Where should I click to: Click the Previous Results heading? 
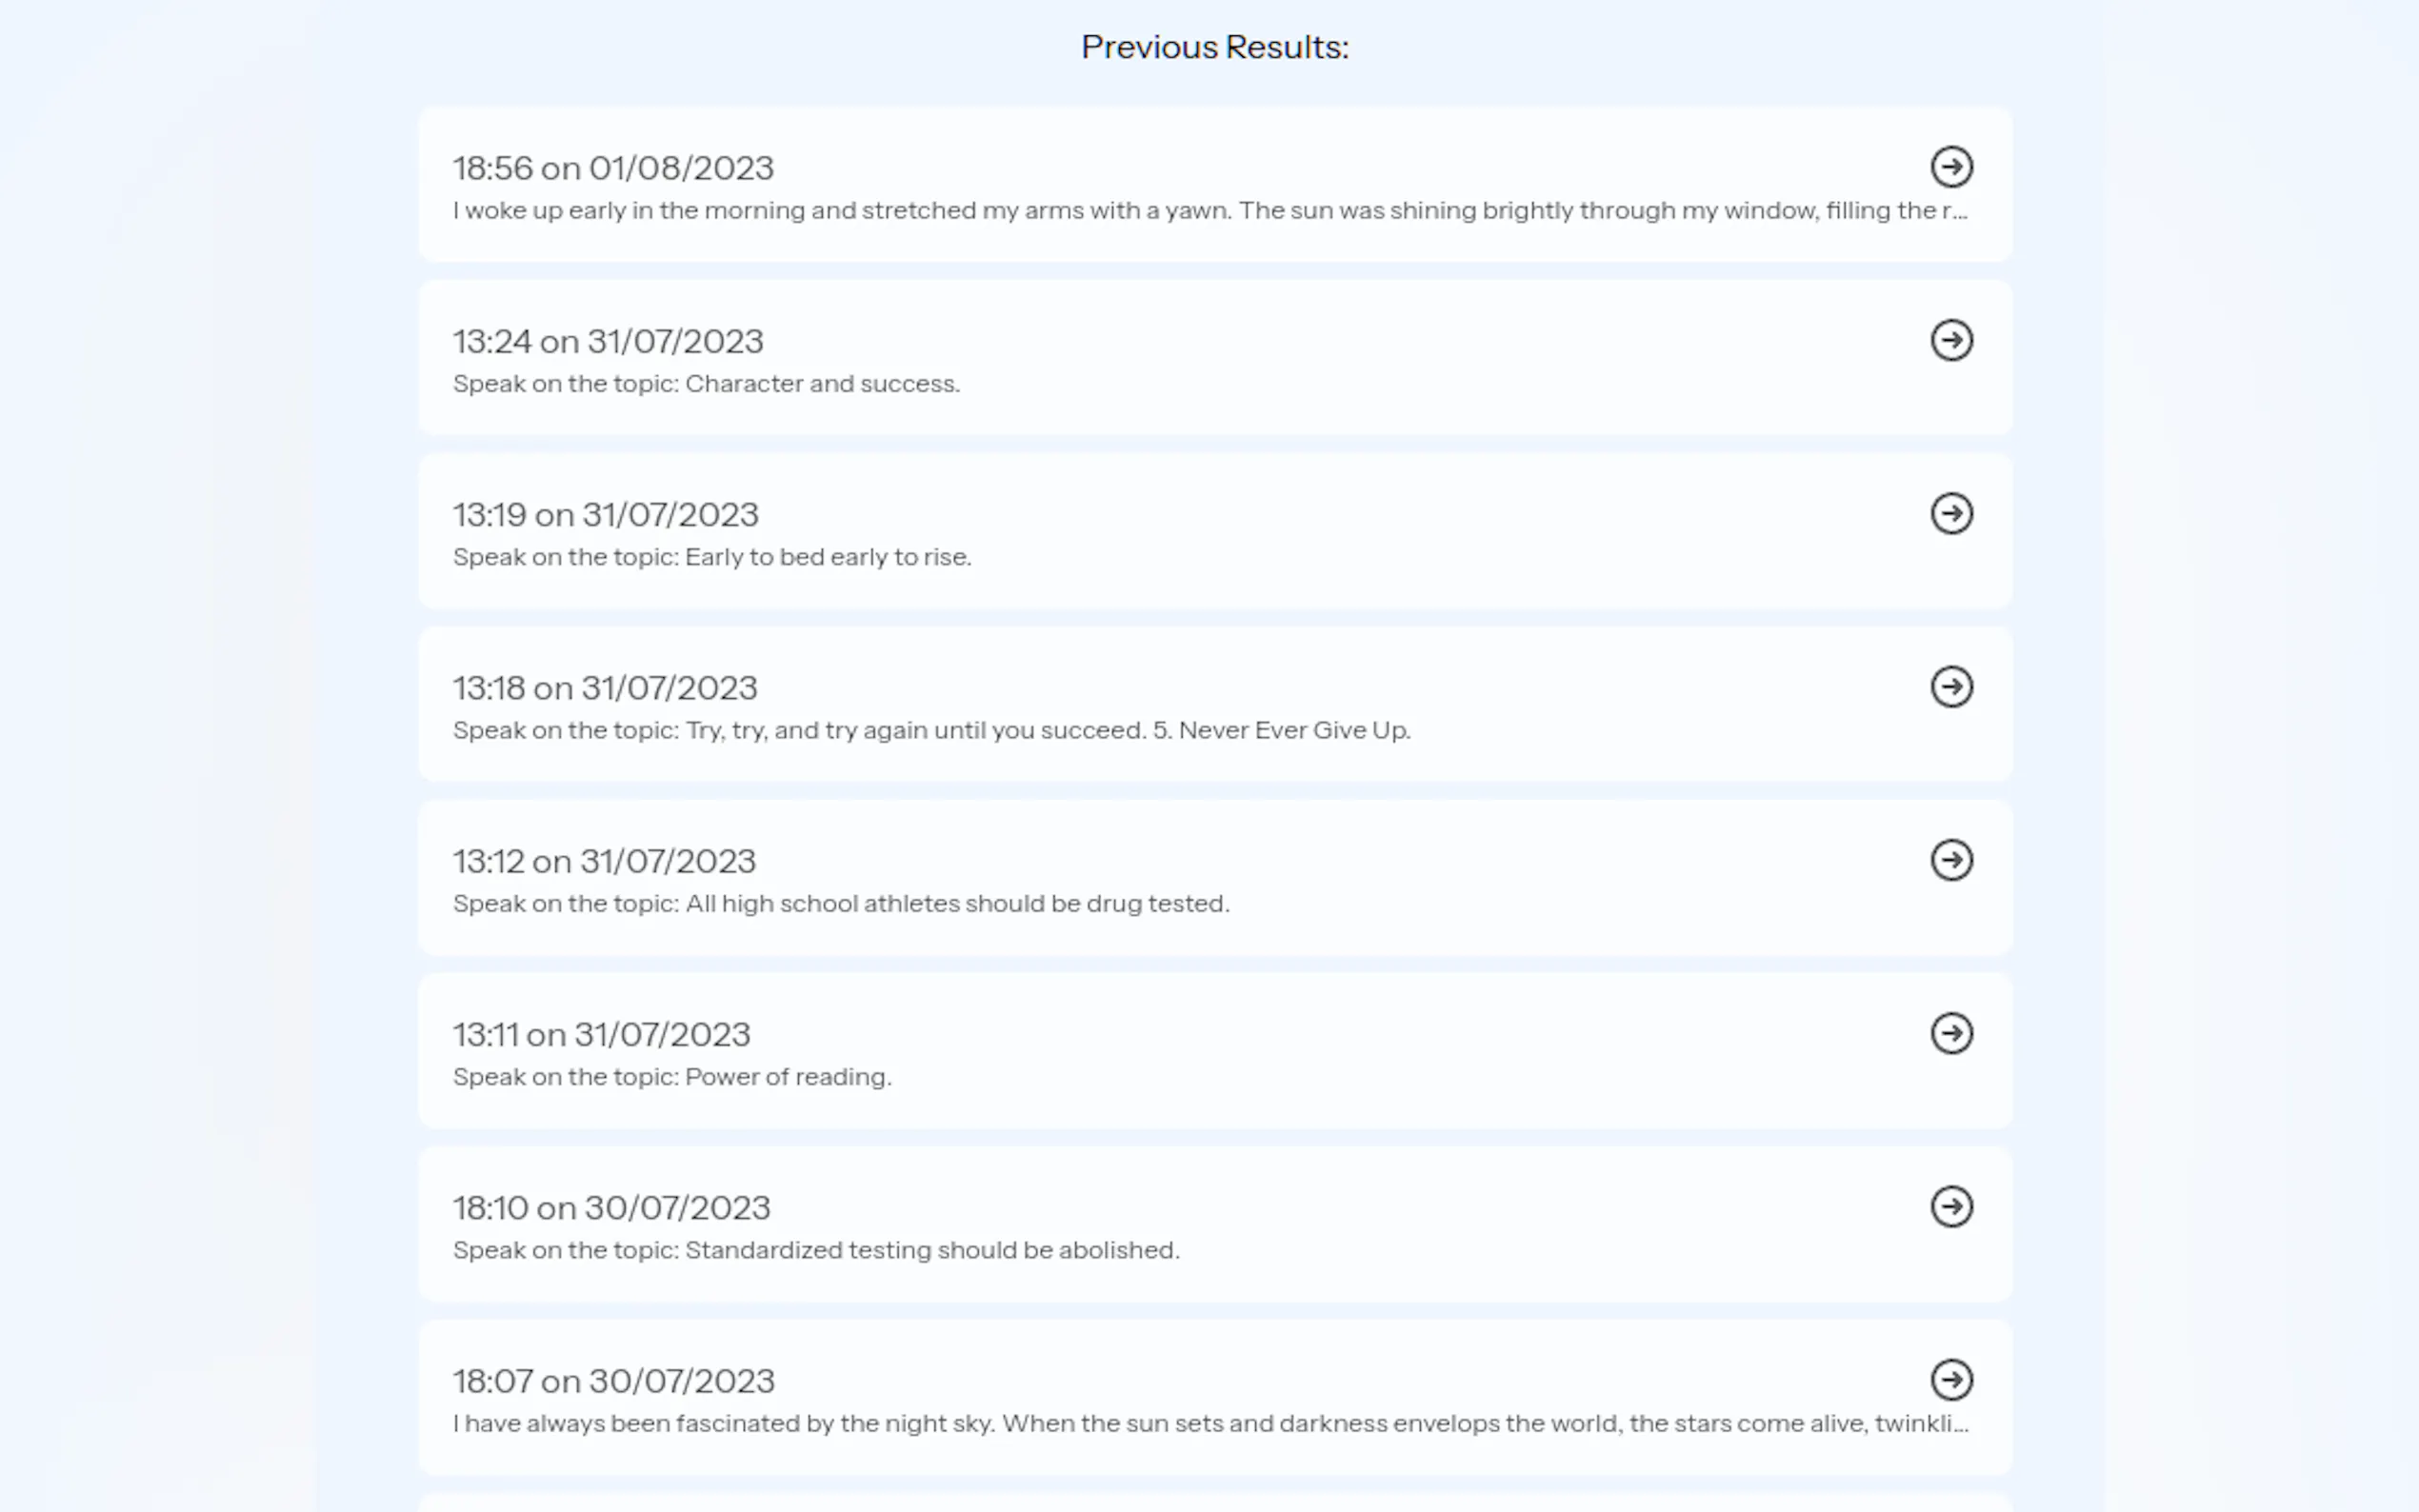point(1214,47)
